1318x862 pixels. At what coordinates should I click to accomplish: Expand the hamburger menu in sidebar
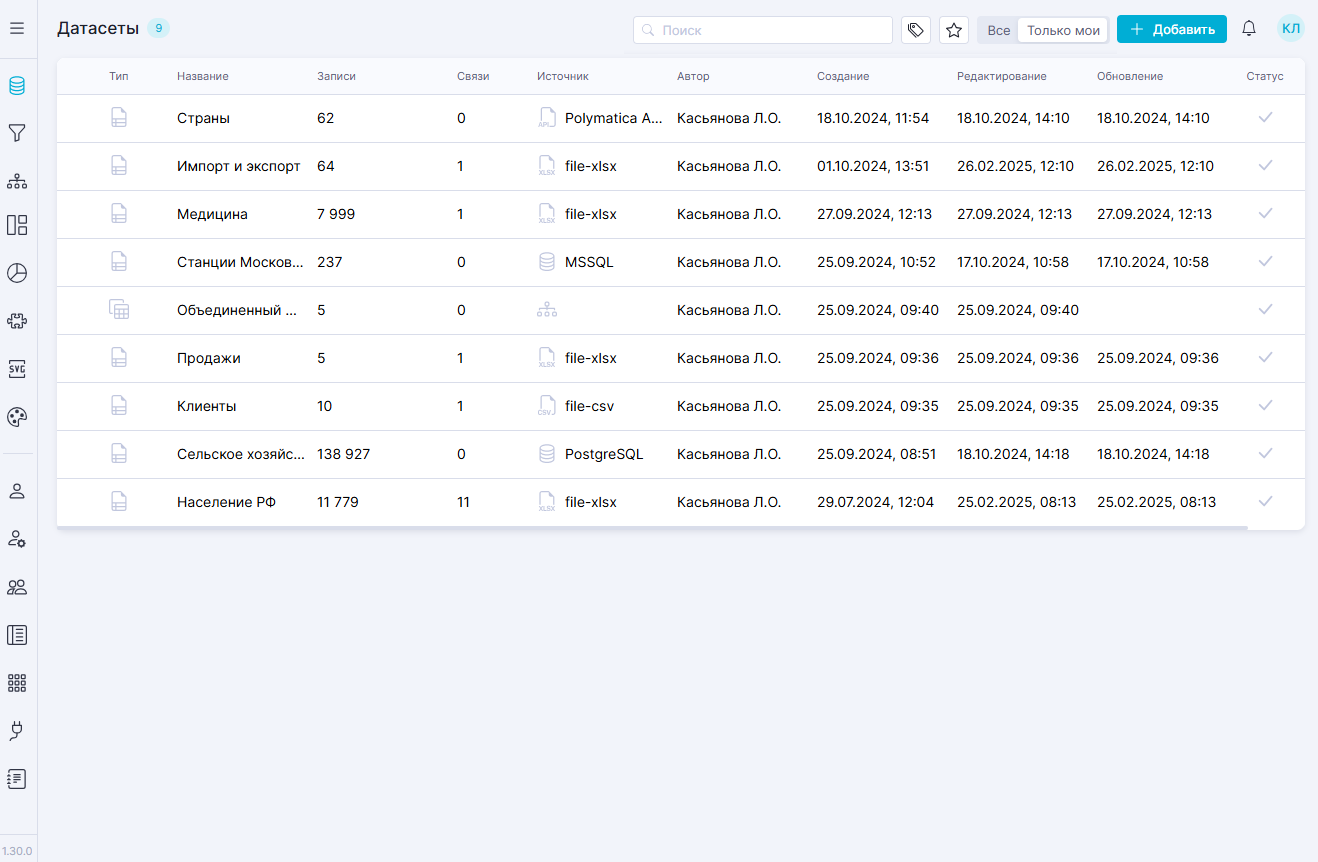coord(17,29)
